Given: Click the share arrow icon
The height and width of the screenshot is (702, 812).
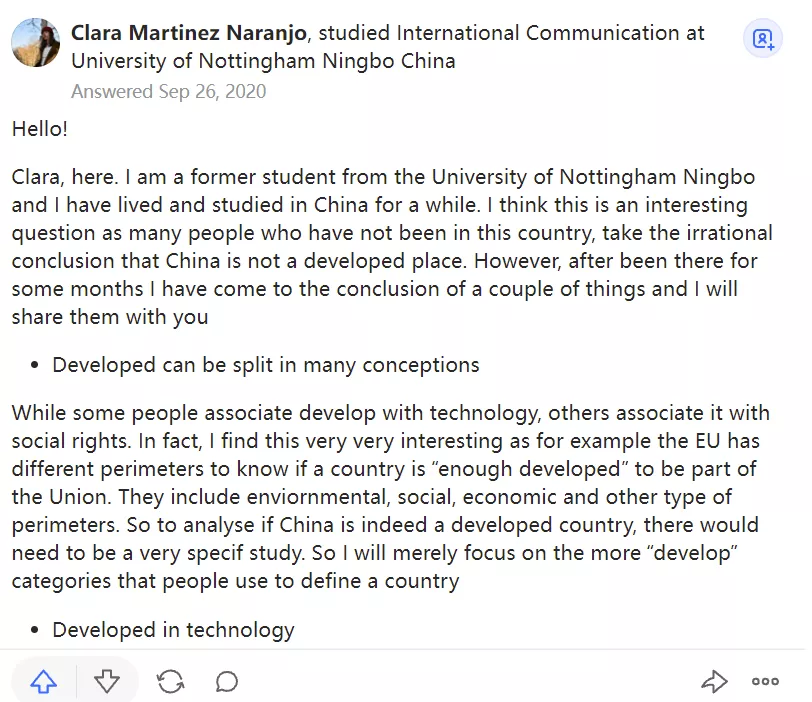Looking at the screenshot, I should 714,682.
